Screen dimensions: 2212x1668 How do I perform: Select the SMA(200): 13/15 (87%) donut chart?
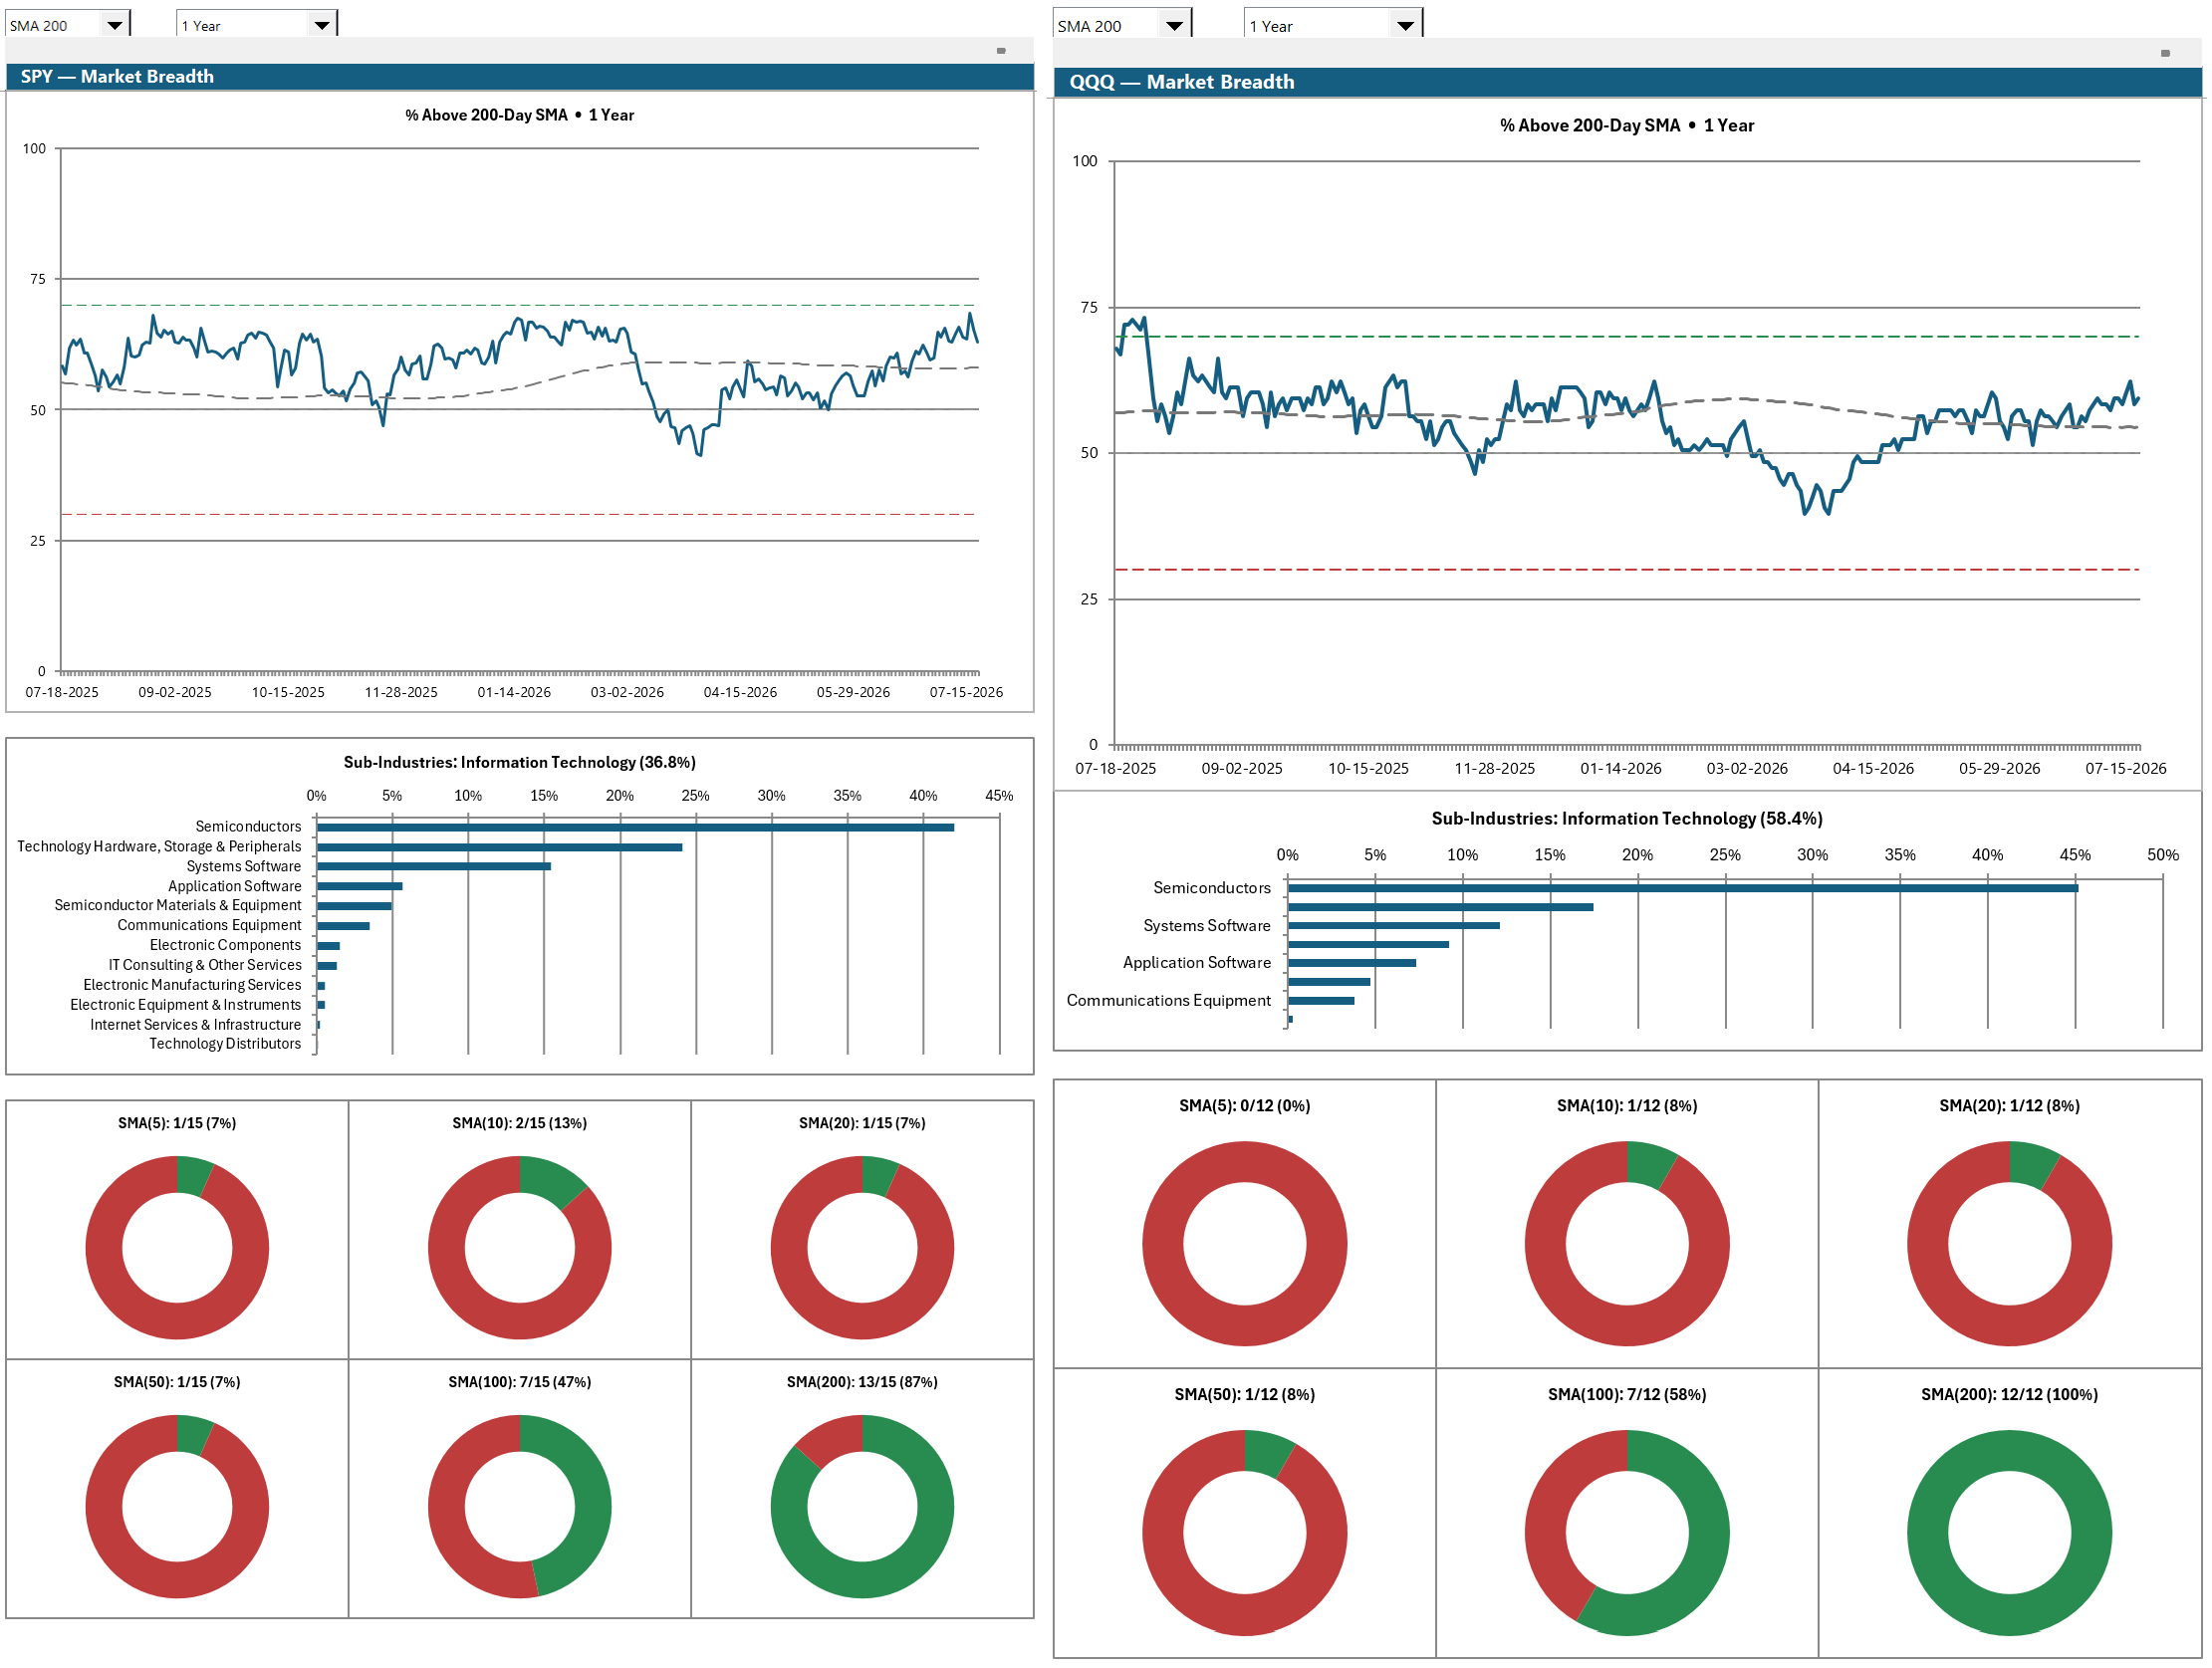(862, 1506)
